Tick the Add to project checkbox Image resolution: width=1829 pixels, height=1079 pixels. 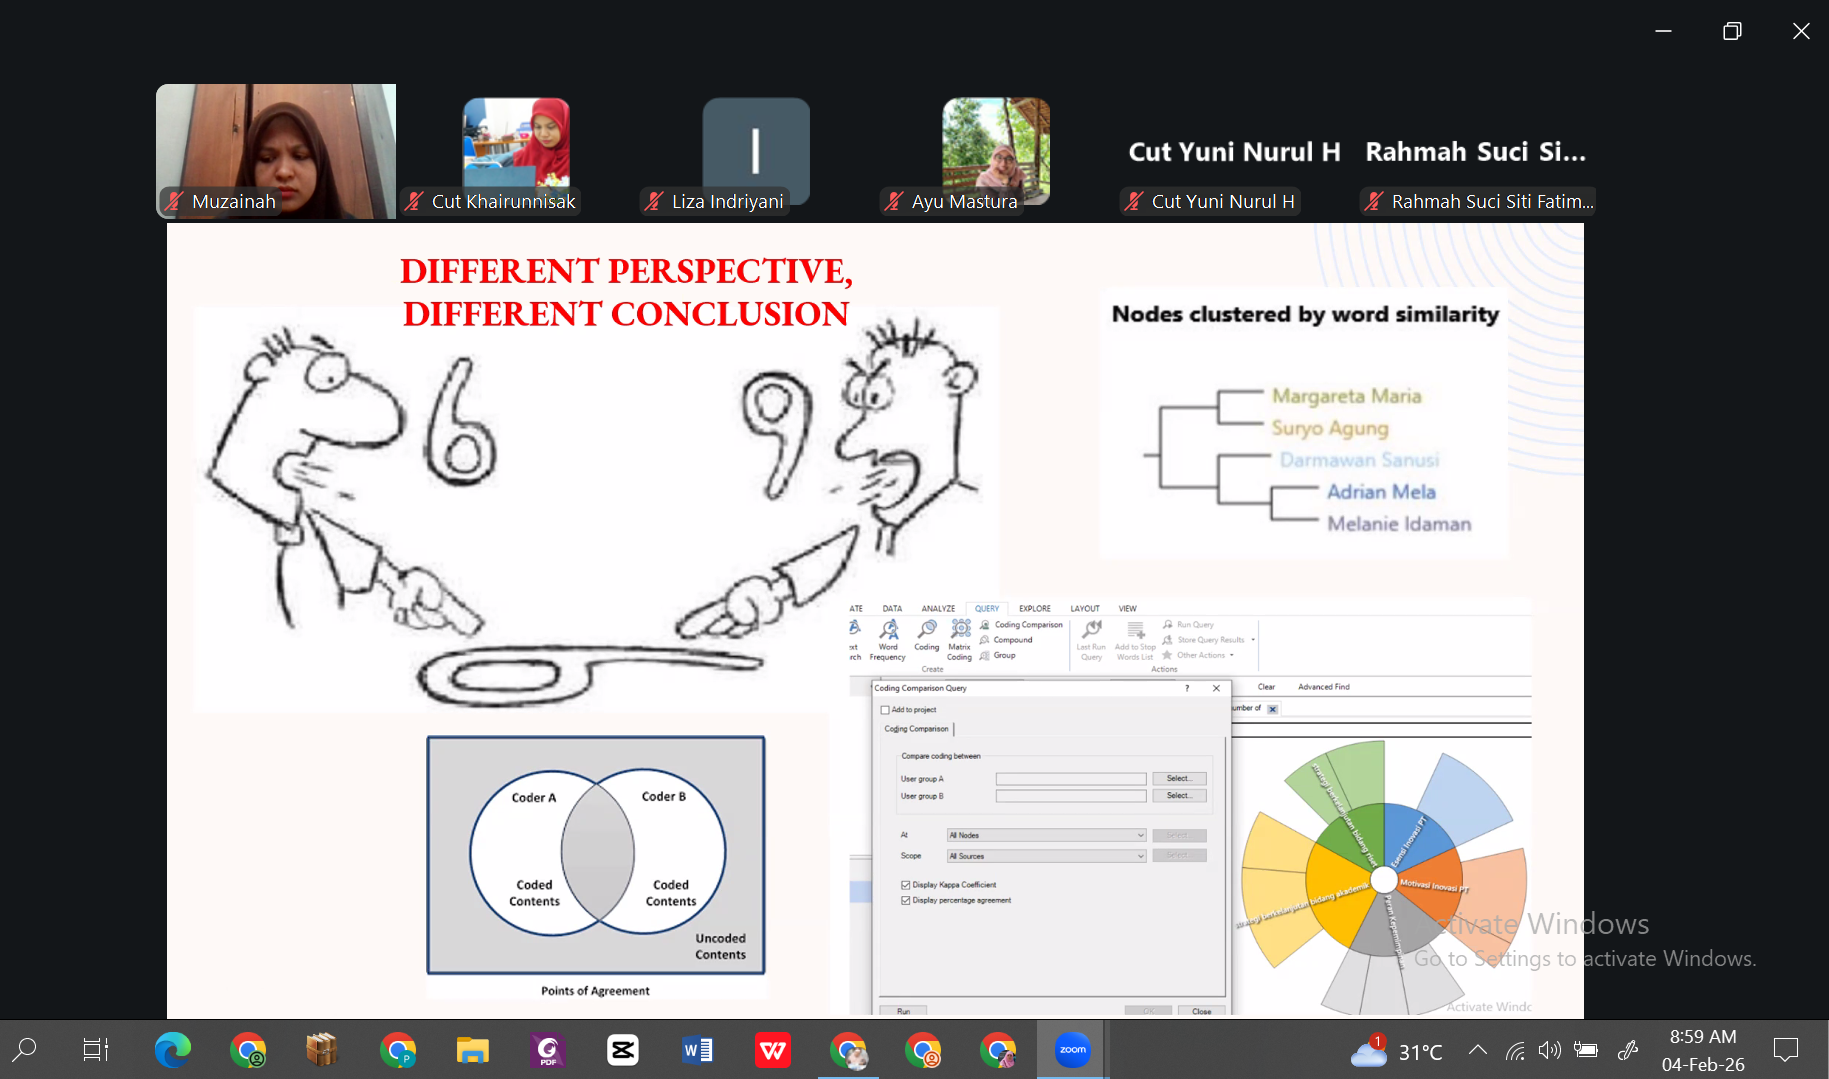point(885,710)
